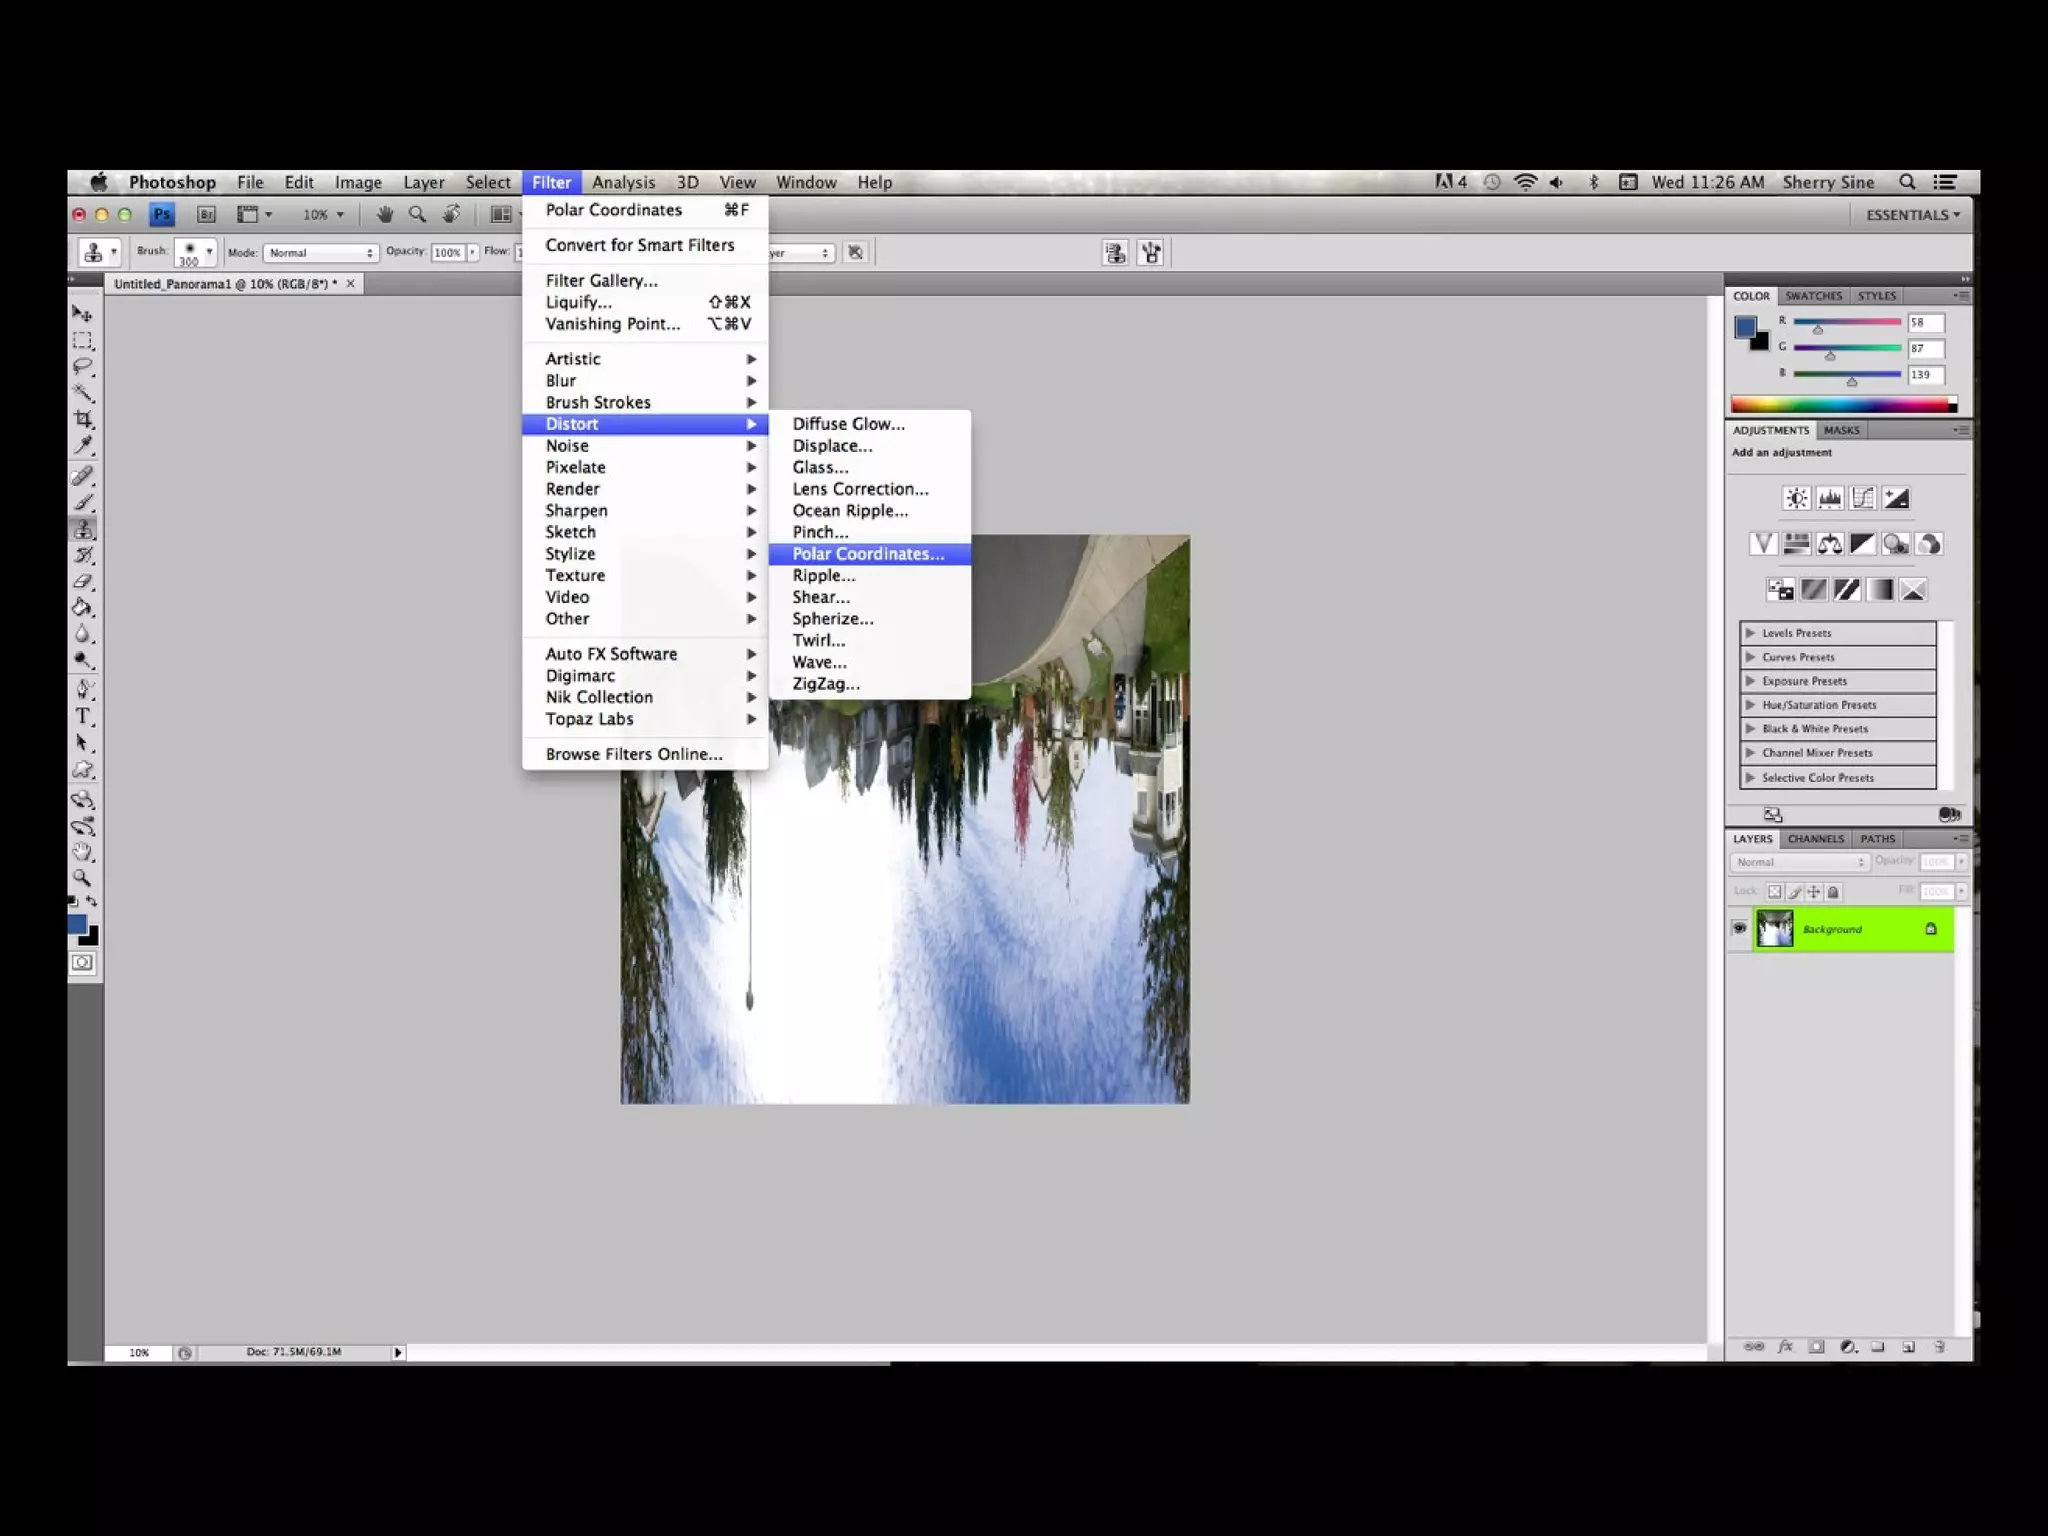
Task: Launch Bridge from the Br icon
Action: click(x=206, y=214)
